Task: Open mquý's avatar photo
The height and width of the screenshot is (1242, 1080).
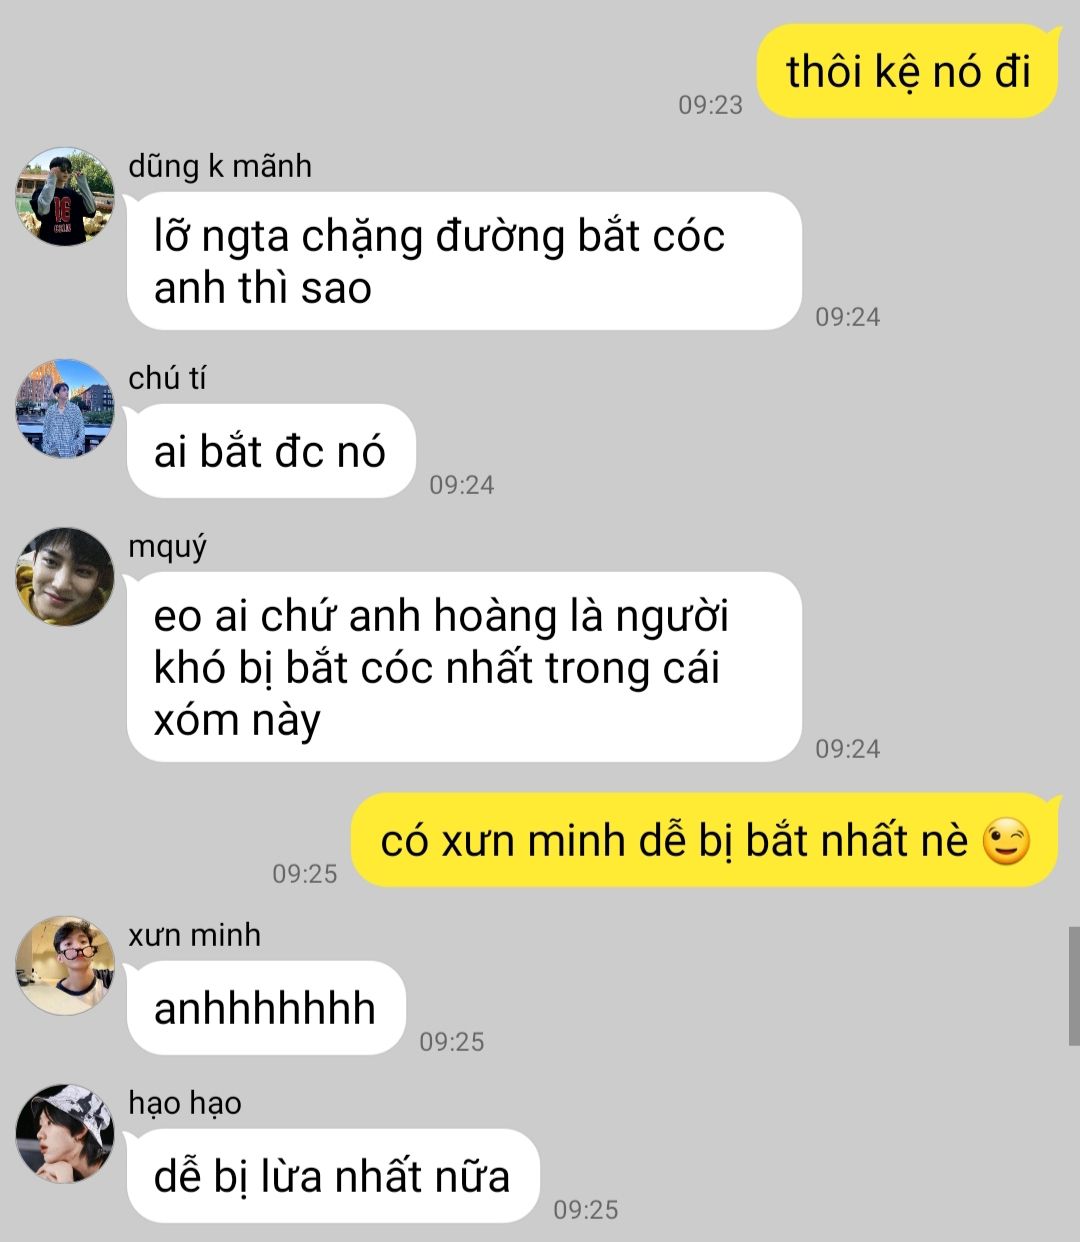Action: point(65,577)
